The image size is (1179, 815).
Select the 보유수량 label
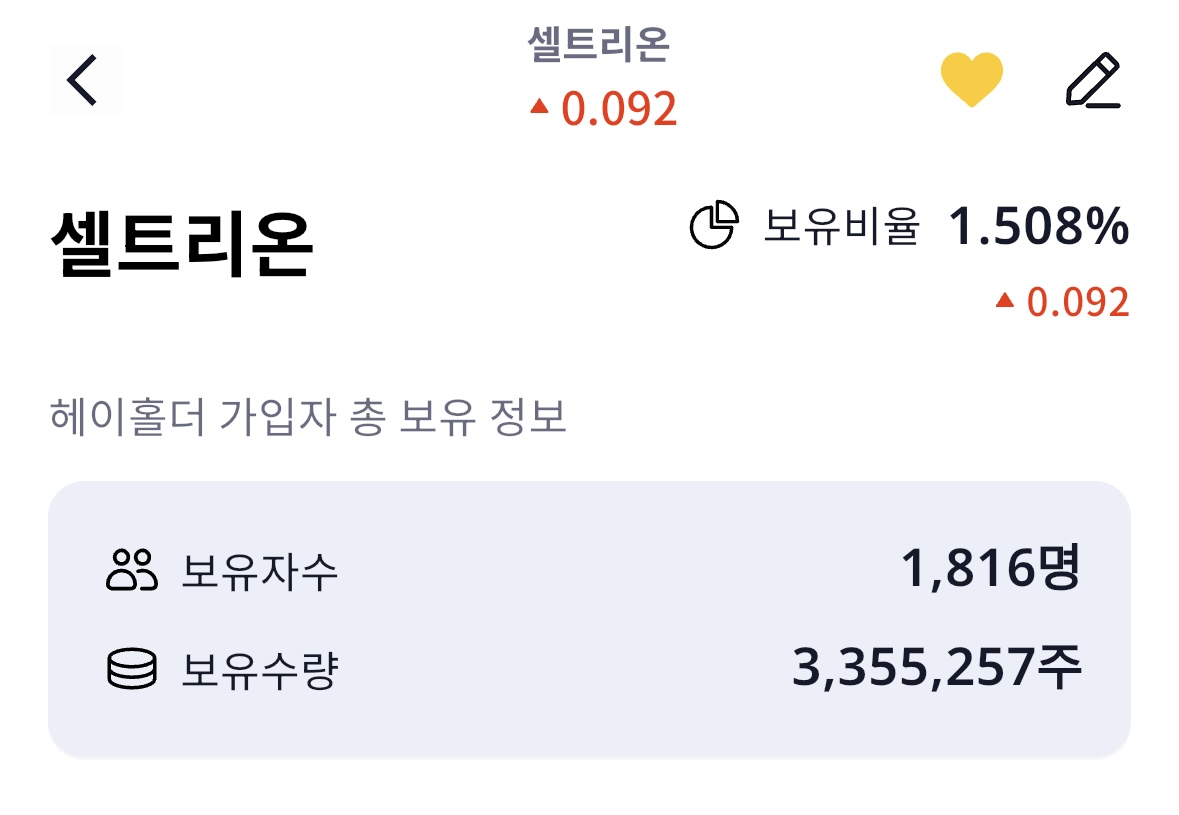(x=259, y=671)
